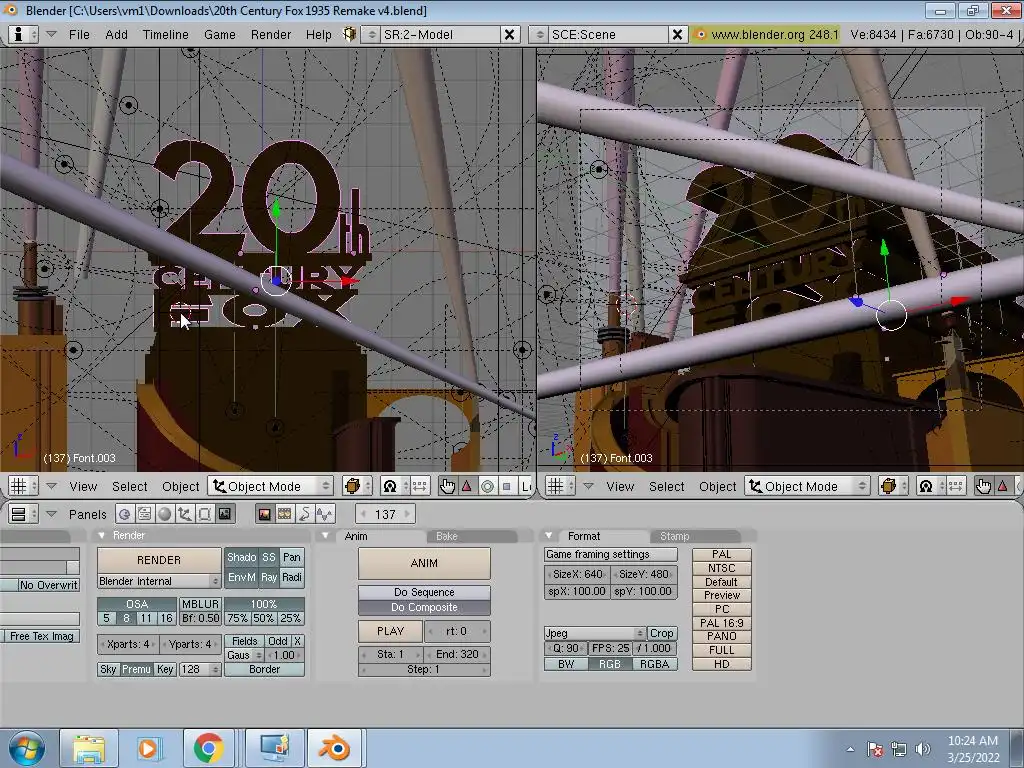1024x768 pixels.
Task: Toggle move object centers only in left viewport
Action: tap(419, 486)
